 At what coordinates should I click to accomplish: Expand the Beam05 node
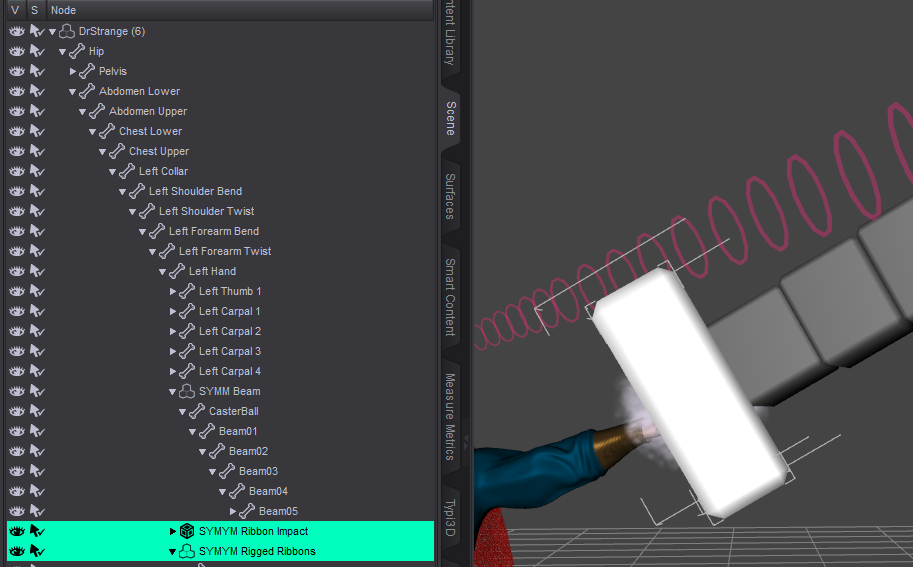[233, 511]
